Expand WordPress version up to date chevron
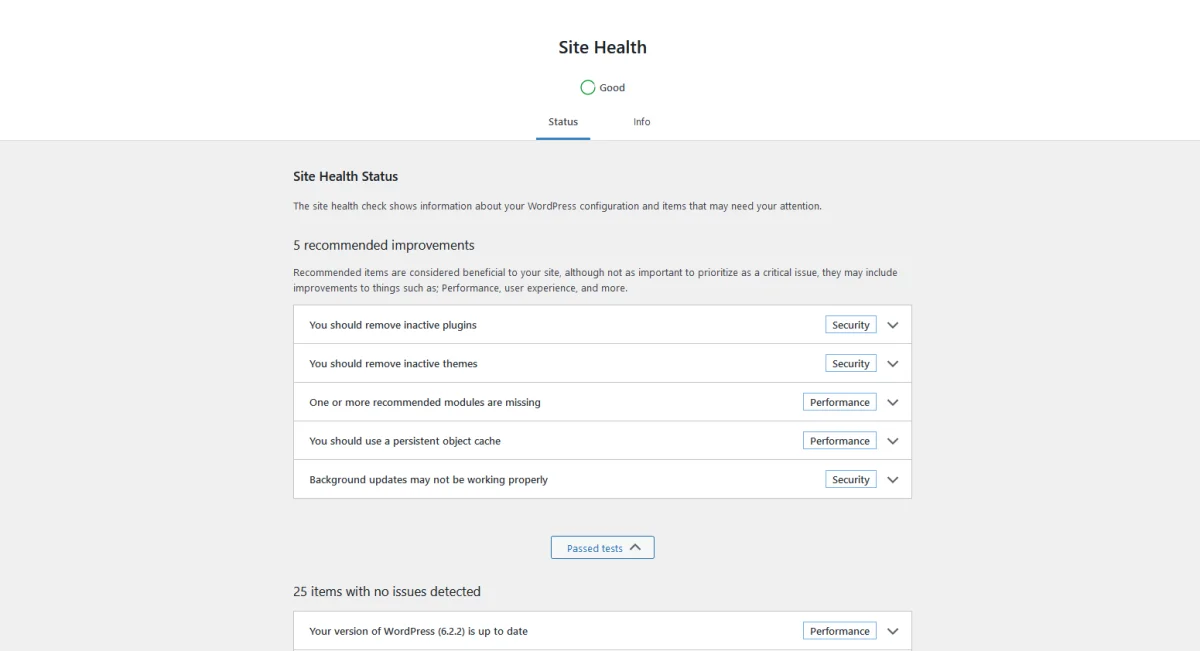 pyautogui.click(x=893, y=631)
